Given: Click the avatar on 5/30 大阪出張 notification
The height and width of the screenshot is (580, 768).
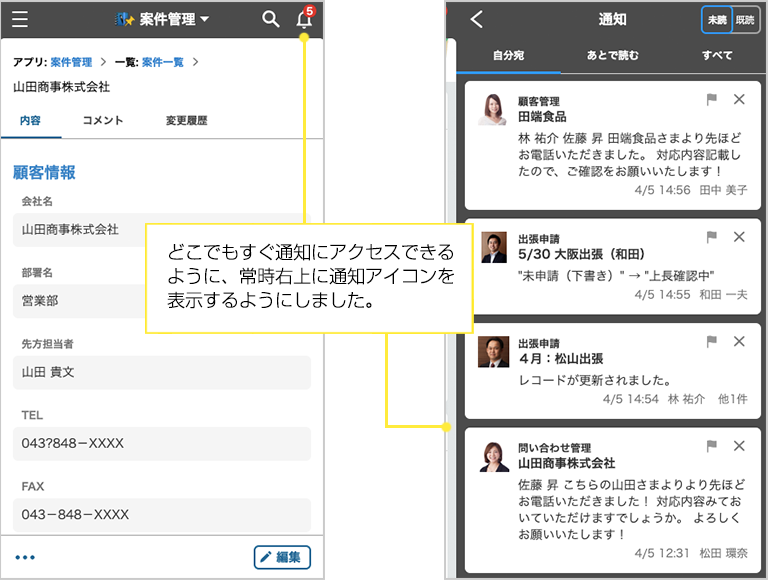Looking at the screenshot, I should point(494,247).
